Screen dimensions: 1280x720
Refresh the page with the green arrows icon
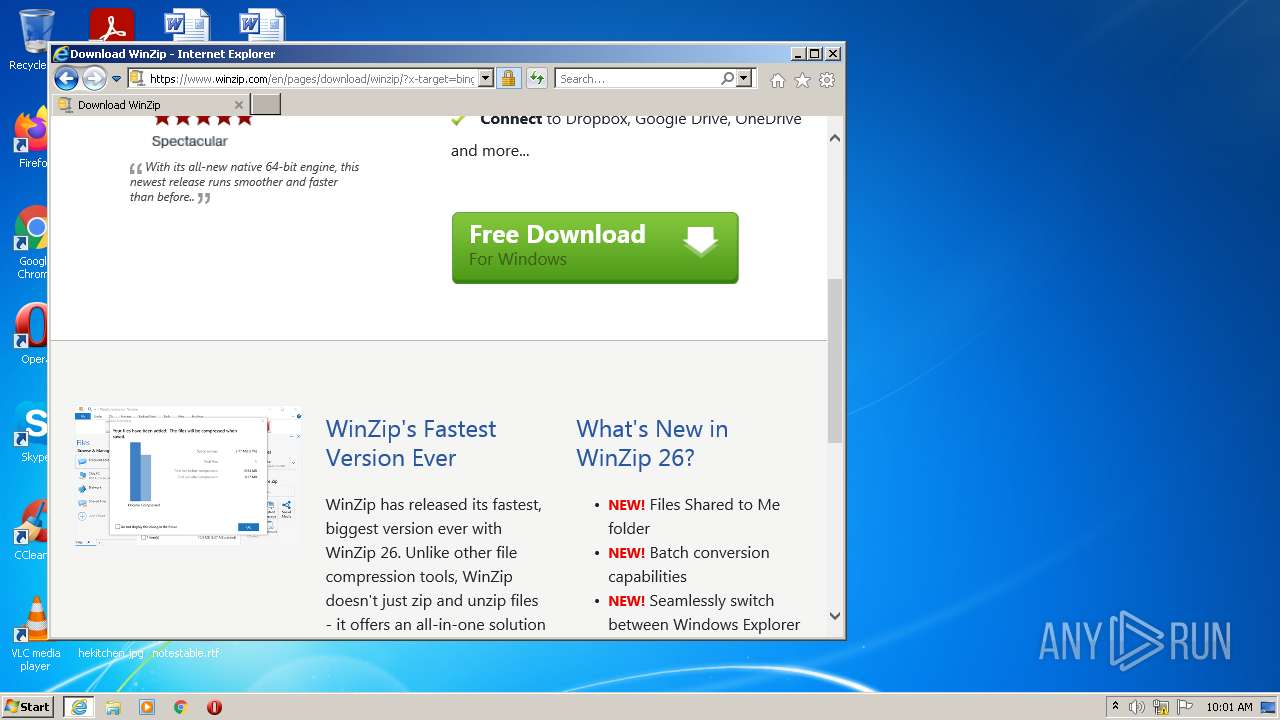[537, 79]
